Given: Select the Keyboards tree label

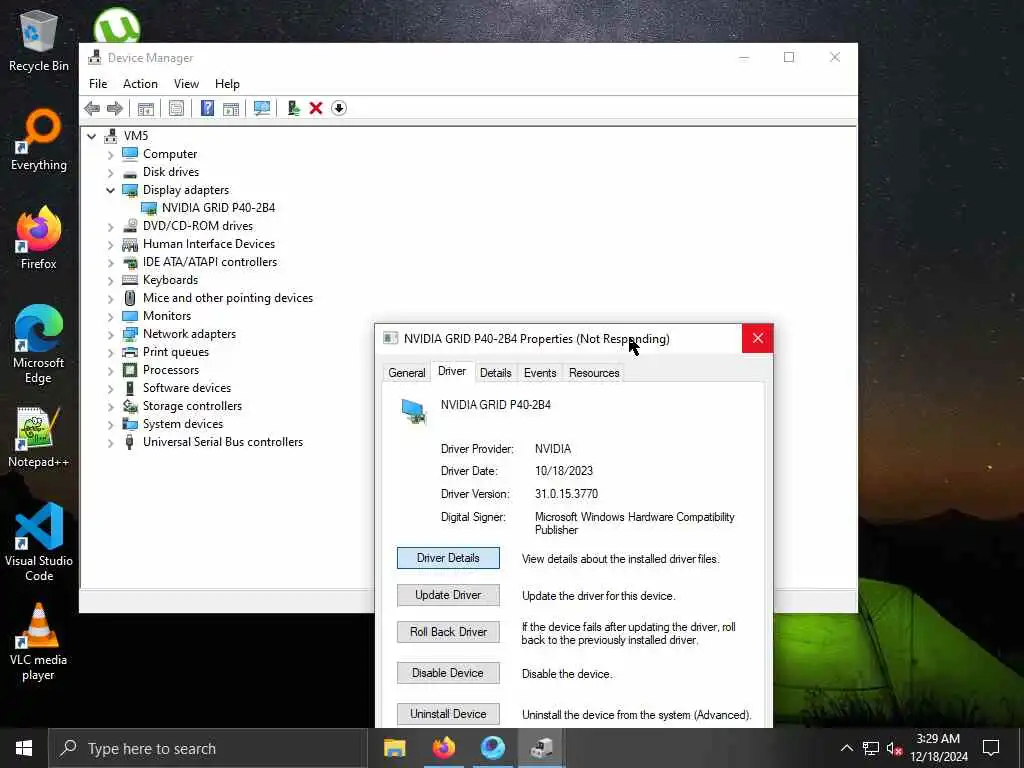Looking at the screenshot, I should click(170, 280).
